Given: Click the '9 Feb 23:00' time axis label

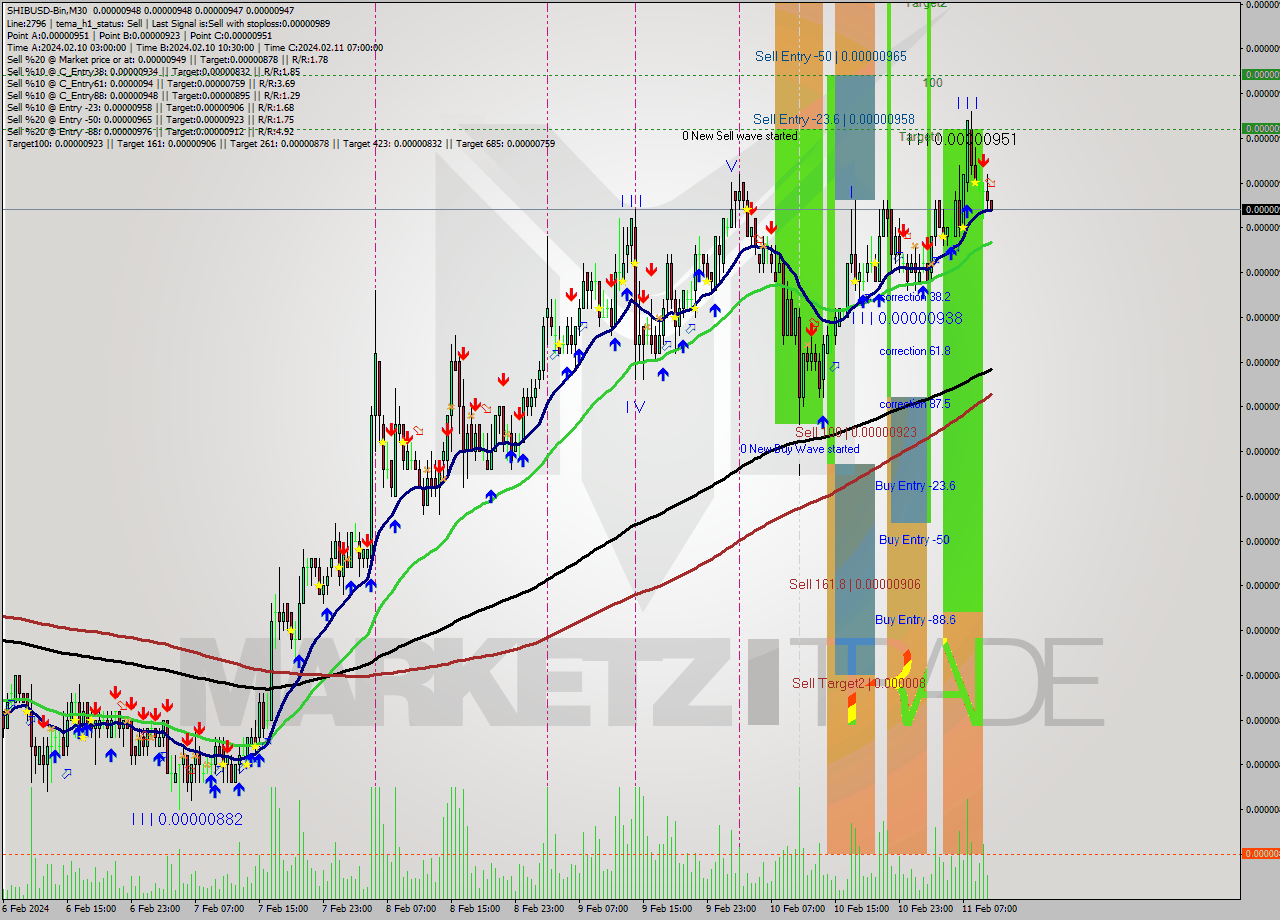Looking at the screenshot, I should click(x=731, y=909).
